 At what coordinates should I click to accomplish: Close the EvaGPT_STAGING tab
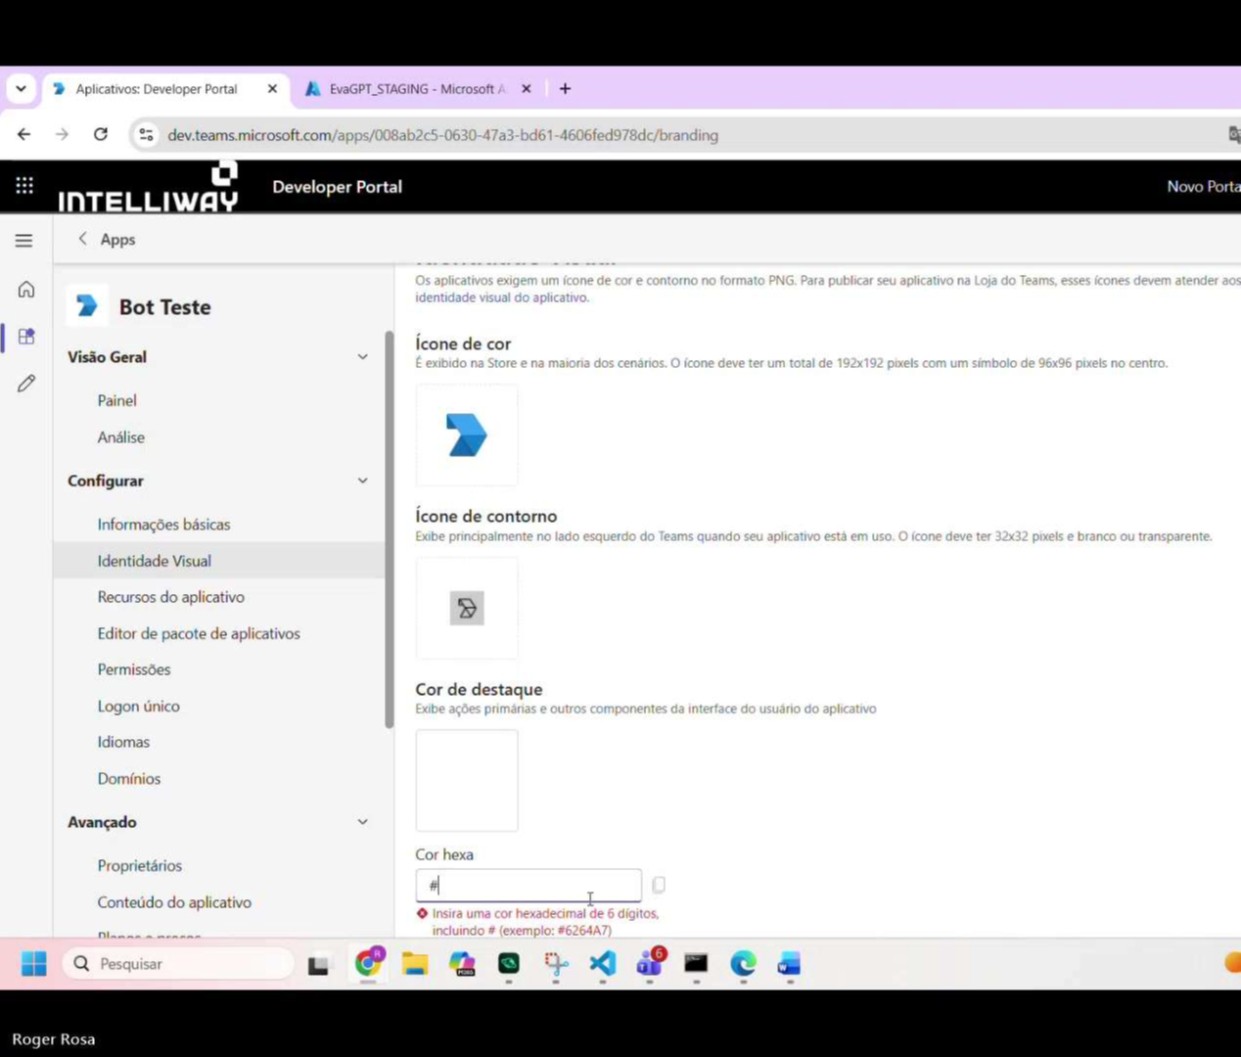[527, 89]
